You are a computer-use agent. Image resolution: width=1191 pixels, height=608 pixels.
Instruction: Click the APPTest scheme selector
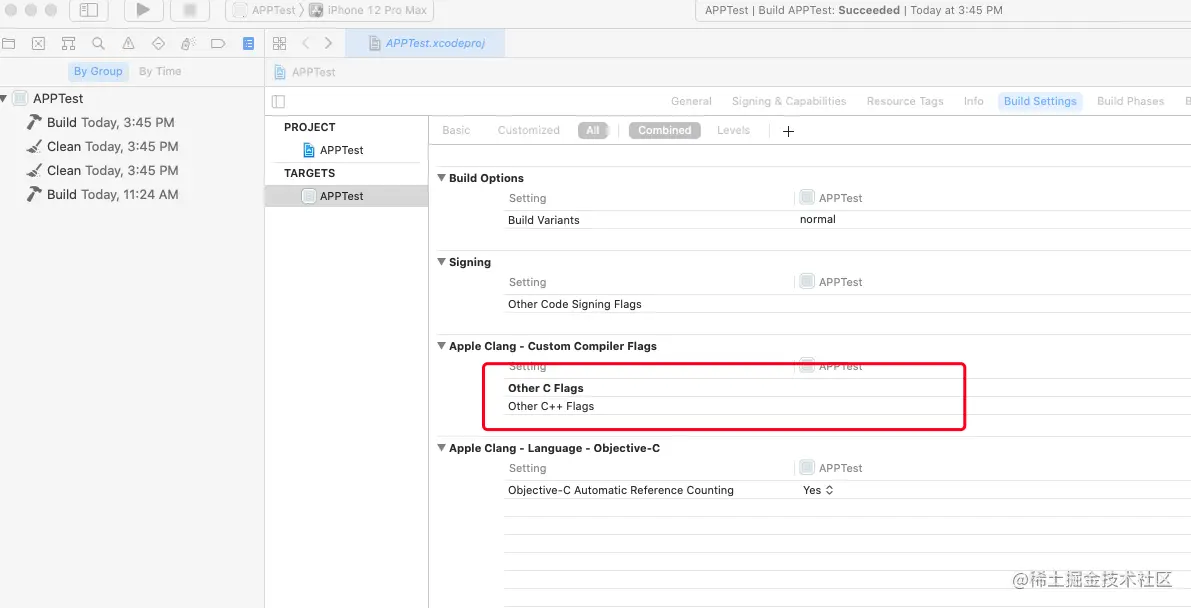click(265, 10)
